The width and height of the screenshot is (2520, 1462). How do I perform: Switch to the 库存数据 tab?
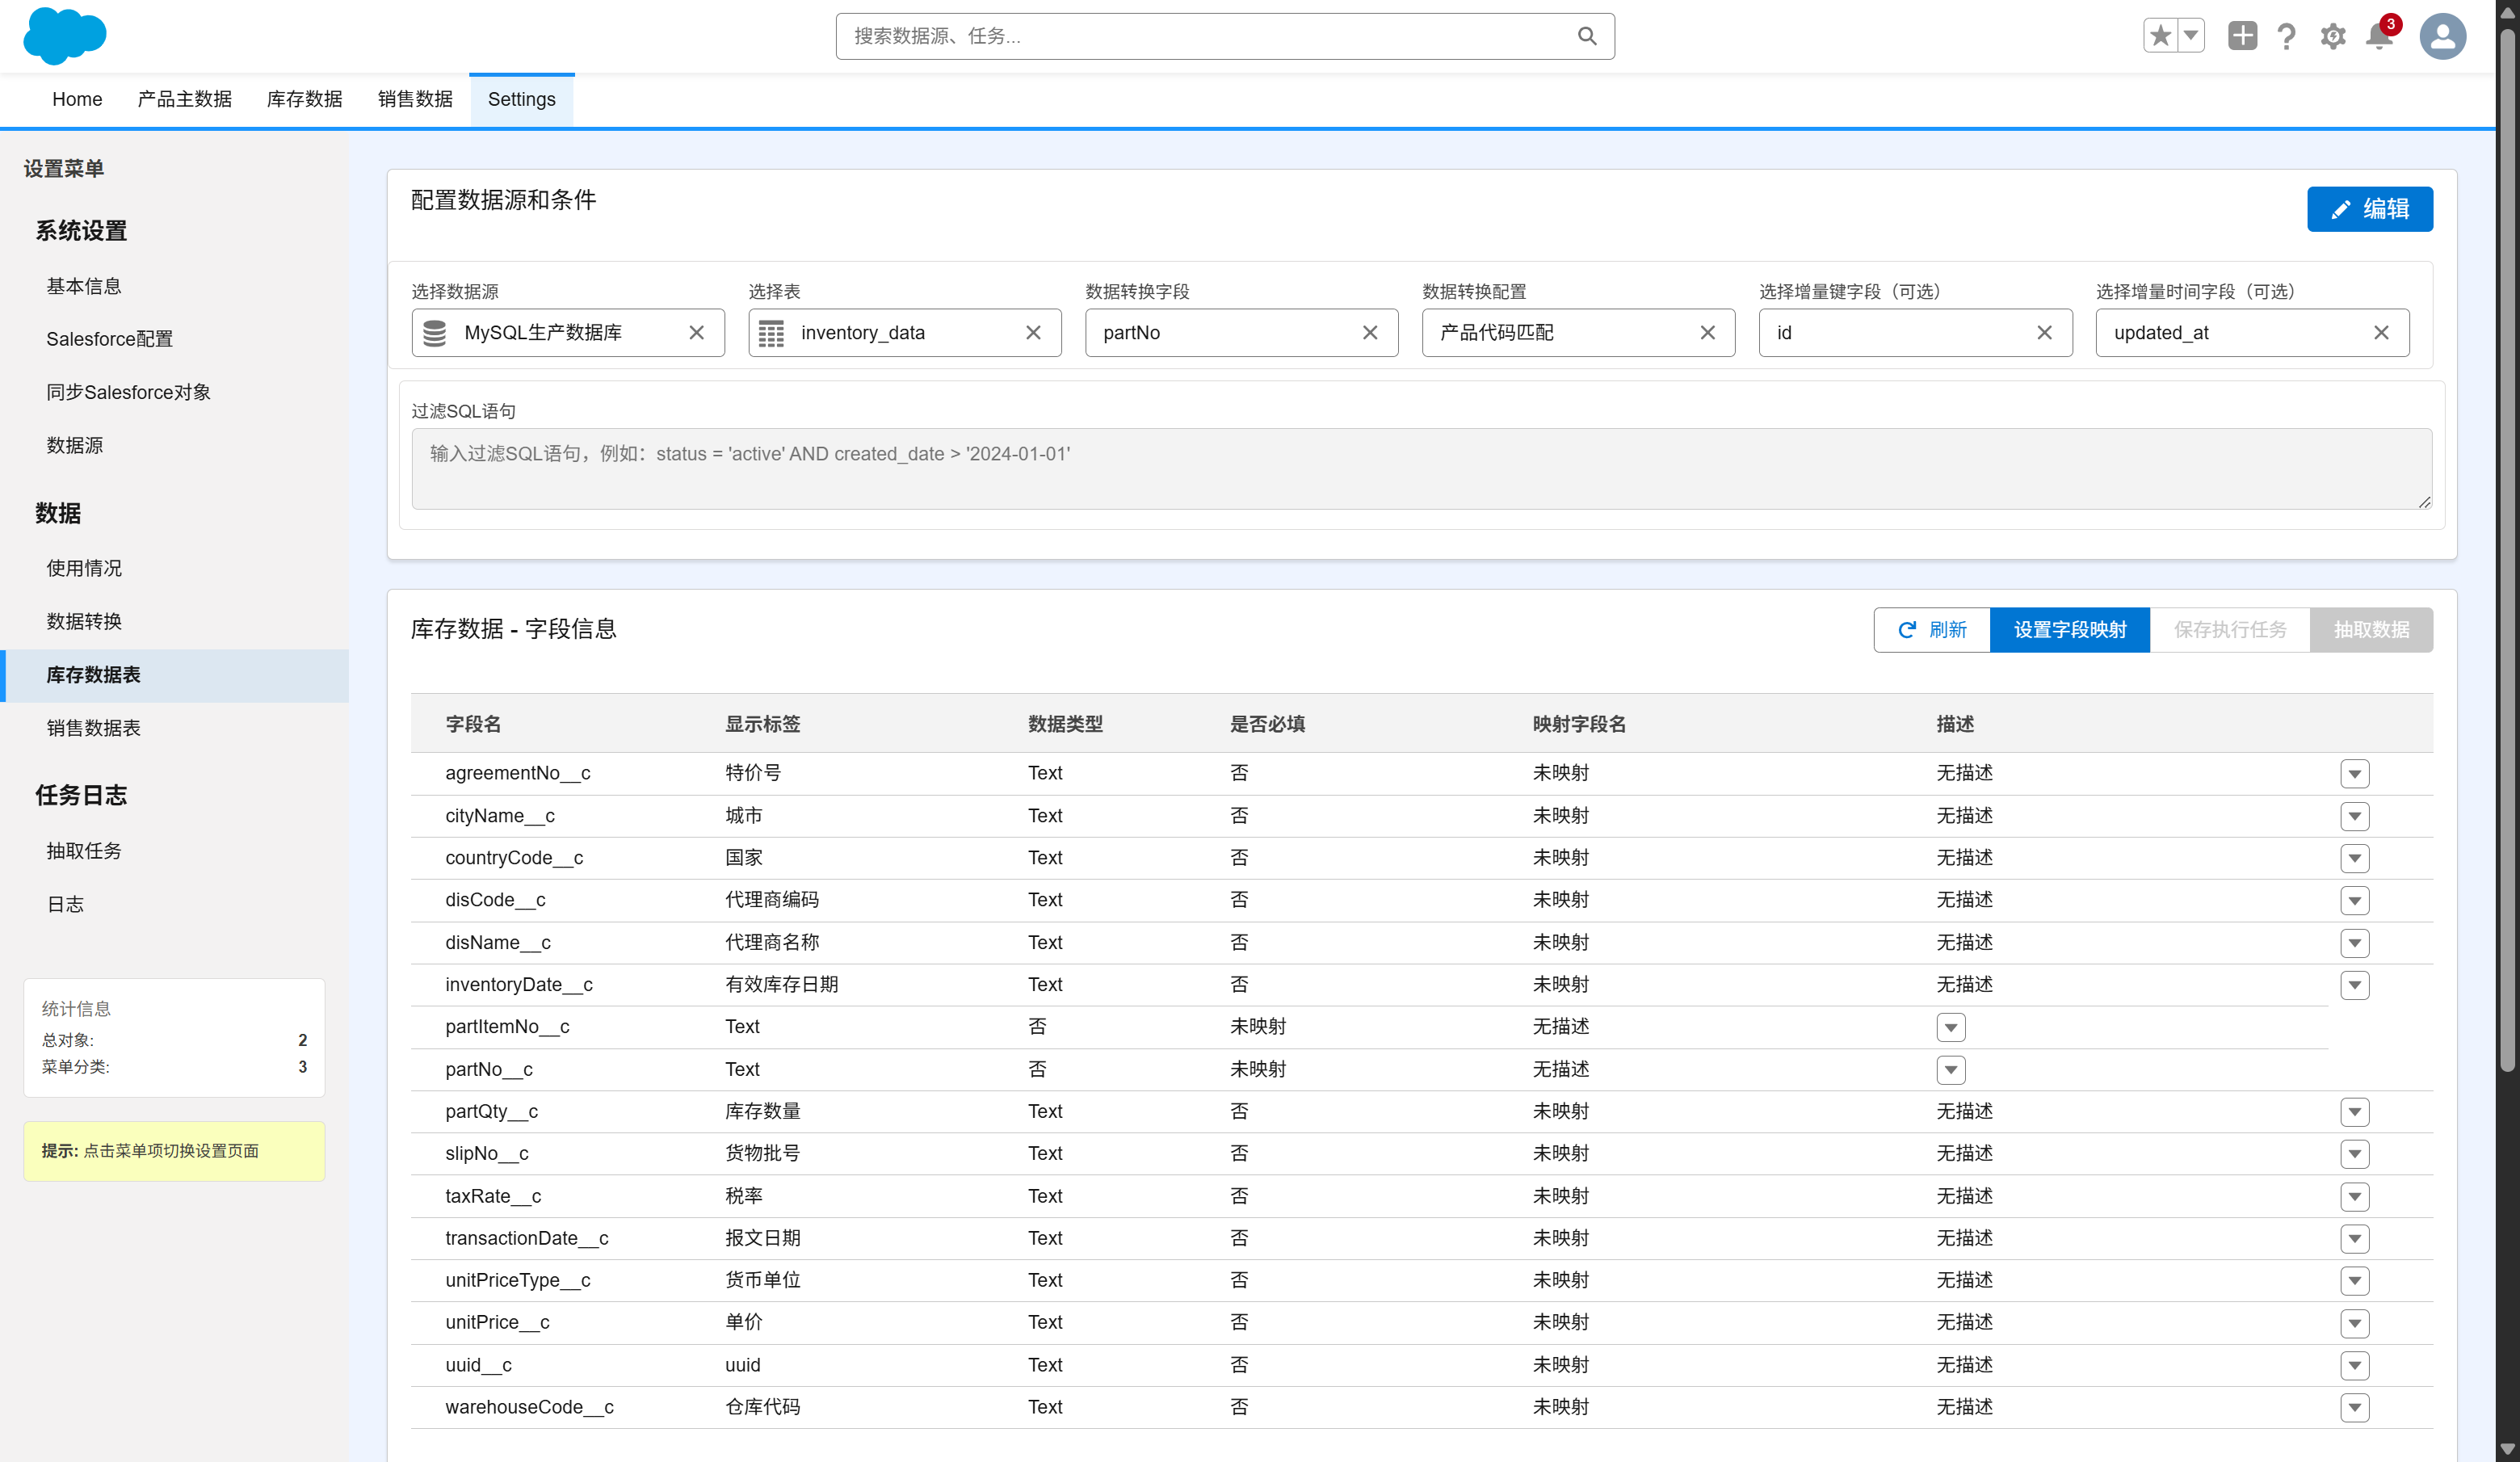click(304, 99)
